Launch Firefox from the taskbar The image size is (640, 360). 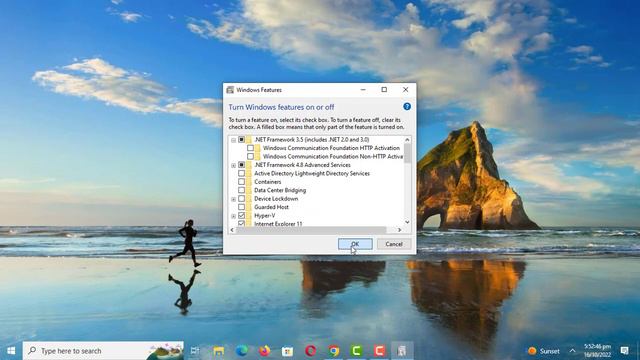(x=264, y=351)
